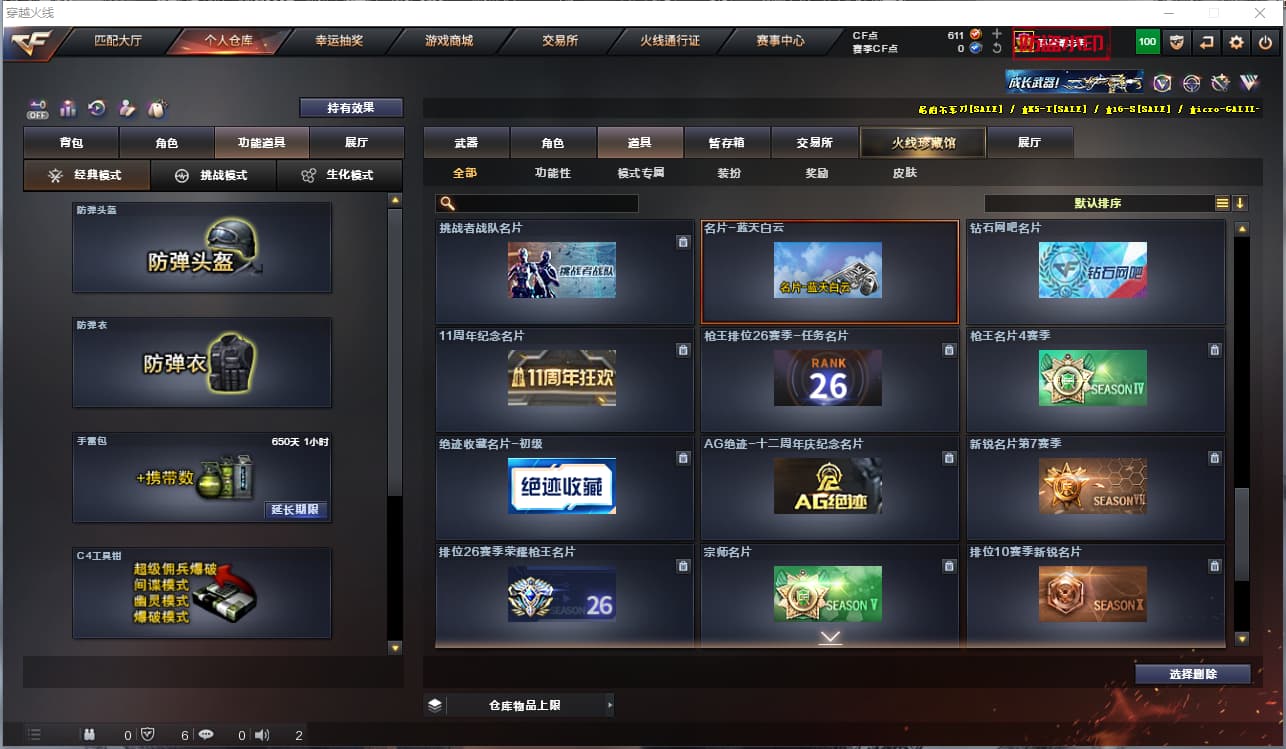The image size is (1286, 749).
Task: Open 游戏商城 in top navigation
Action: 449,41
